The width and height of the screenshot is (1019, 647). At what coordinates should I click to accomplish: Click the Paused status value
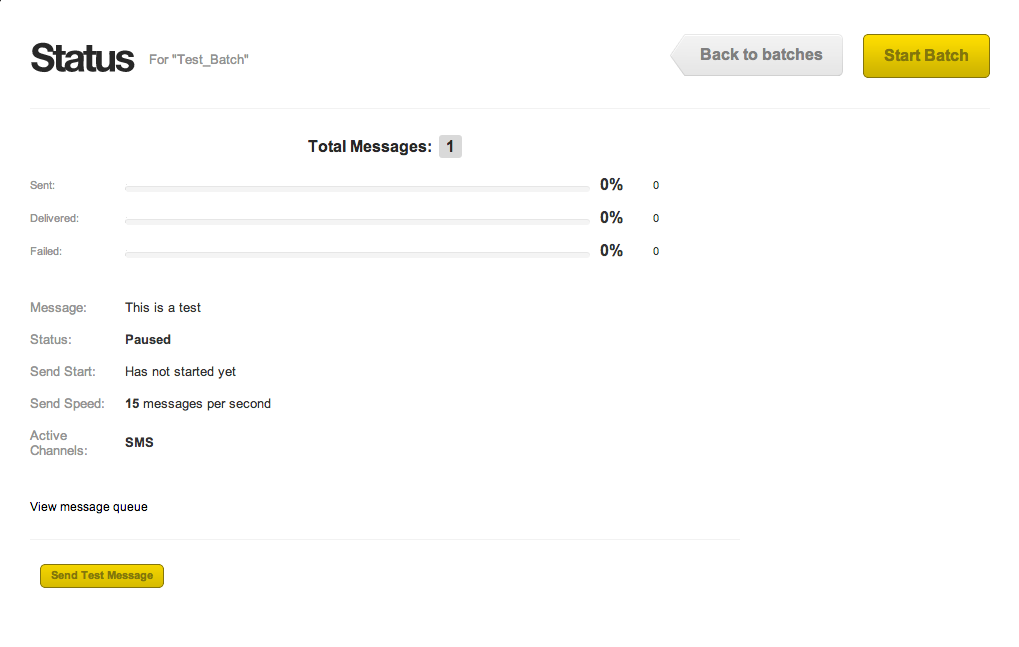(x=148, y=340)
